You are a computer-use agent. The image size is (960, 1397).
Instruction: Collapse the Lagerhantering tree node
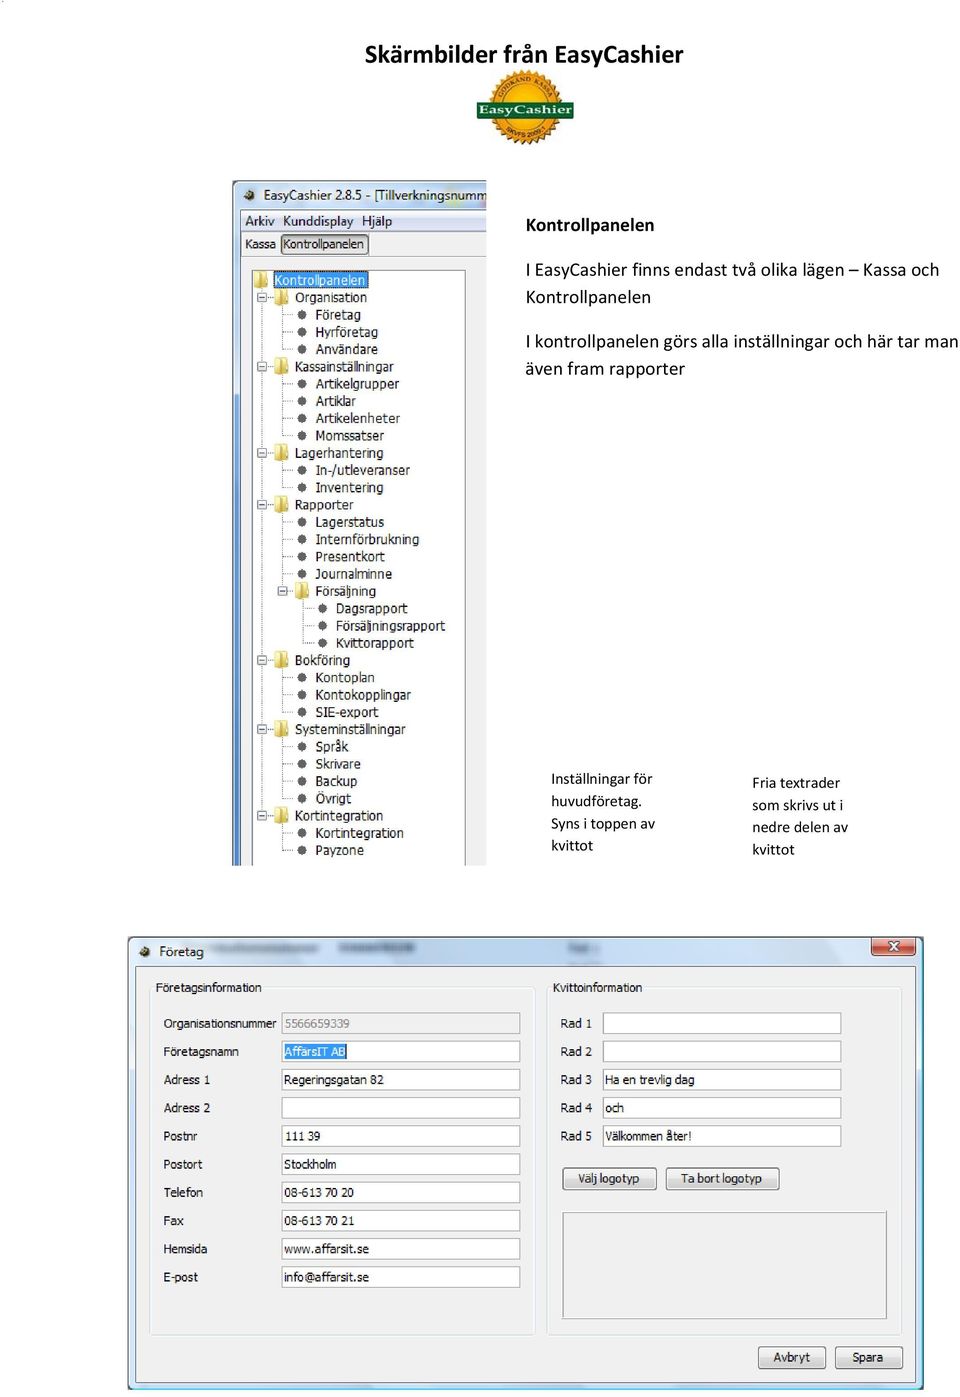(262, 453)
